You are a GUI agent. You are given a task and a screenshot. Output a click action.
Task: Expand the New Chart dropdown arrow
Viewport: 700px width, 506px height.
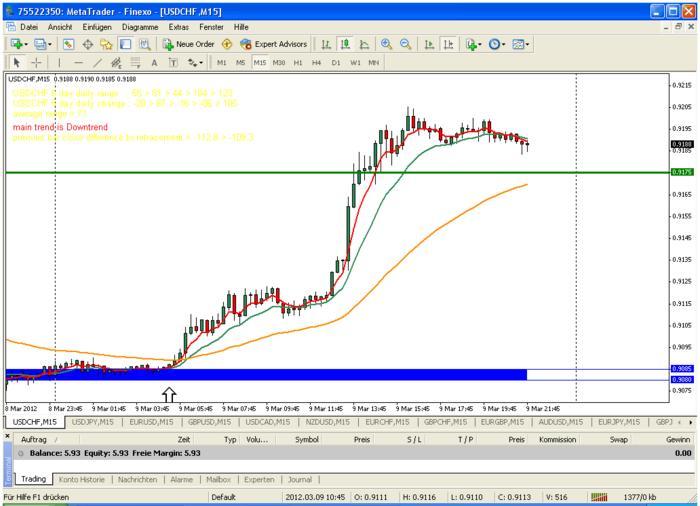[26, 45]
